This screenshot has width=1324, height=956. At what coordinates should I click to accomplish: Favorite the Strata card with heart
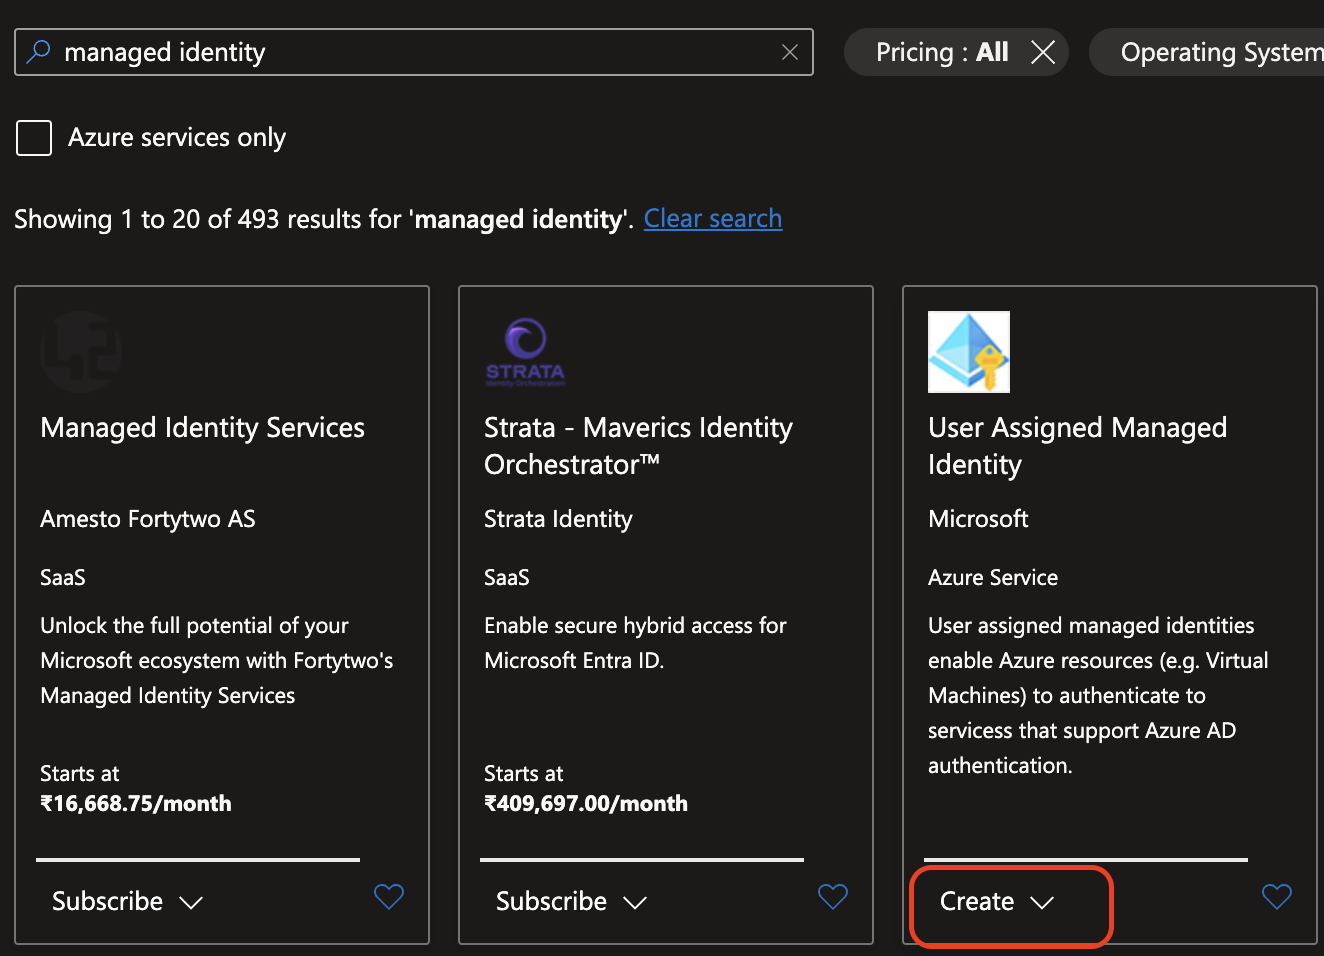tap(833, 896)
